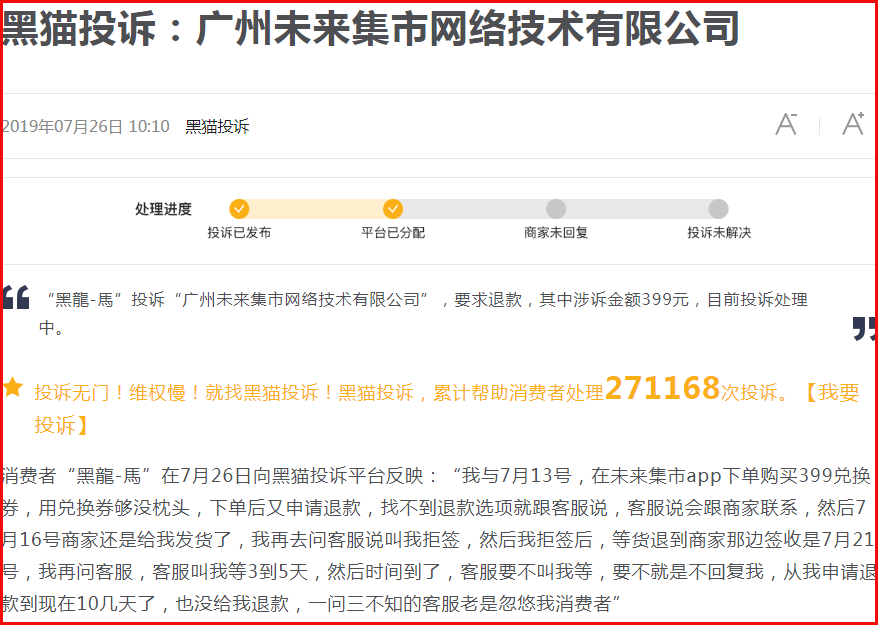Image resolution: width=878 pixels, height=625 pixels.
Task: Click the opening quotation mark icon
Action: (x=16, y=297)
